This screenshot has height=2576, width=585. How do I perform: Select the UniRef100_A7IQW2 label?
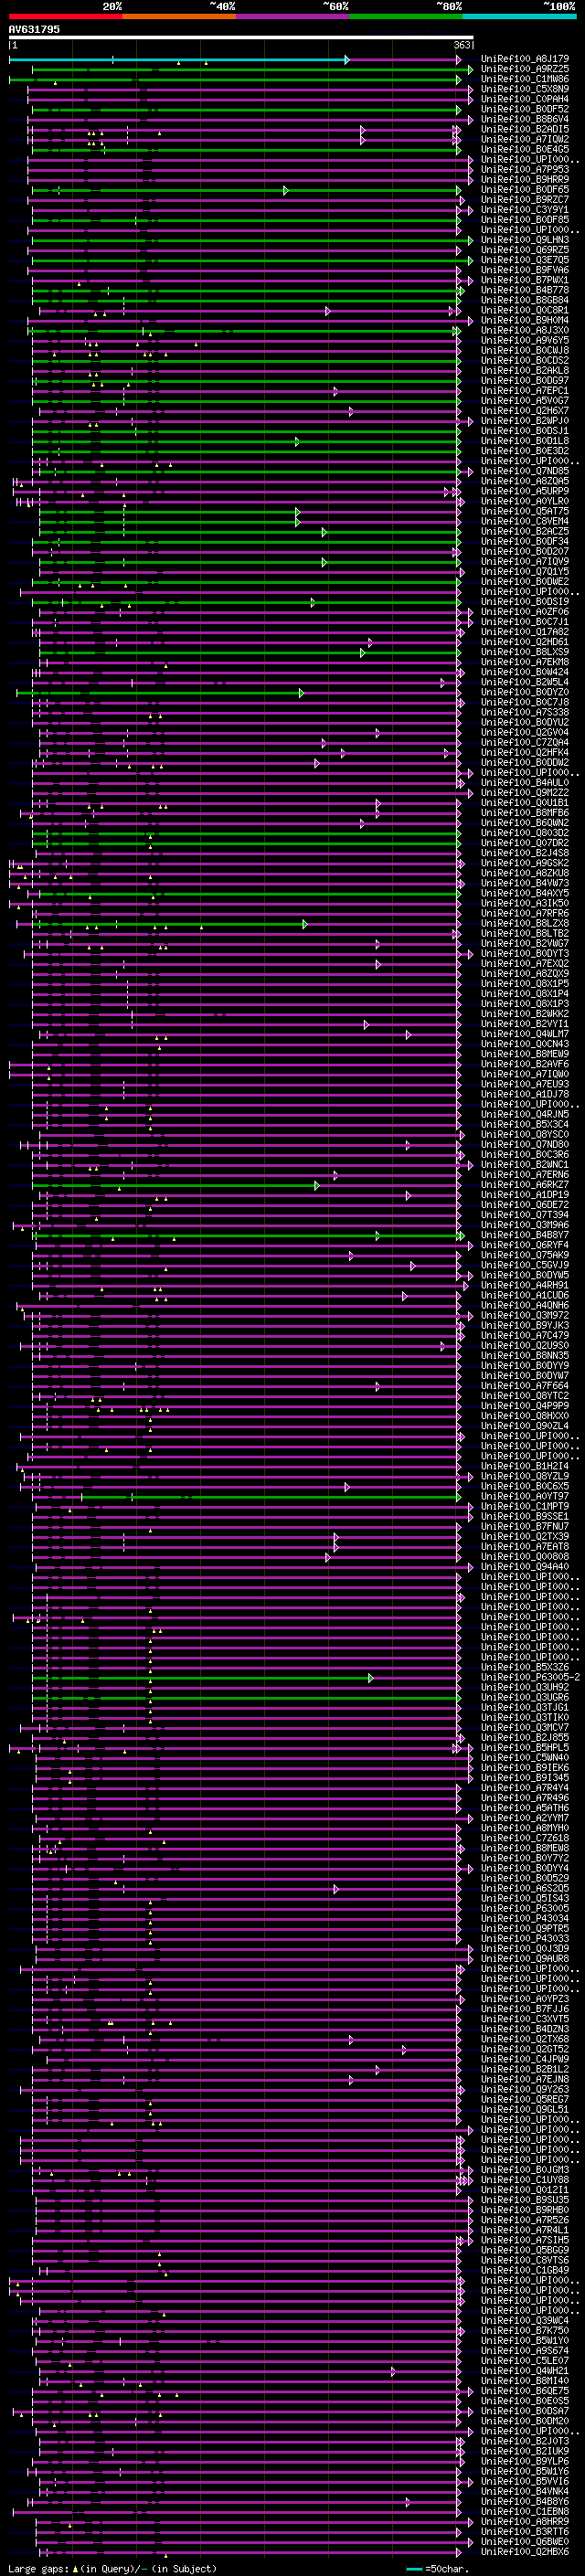(525, 139)
